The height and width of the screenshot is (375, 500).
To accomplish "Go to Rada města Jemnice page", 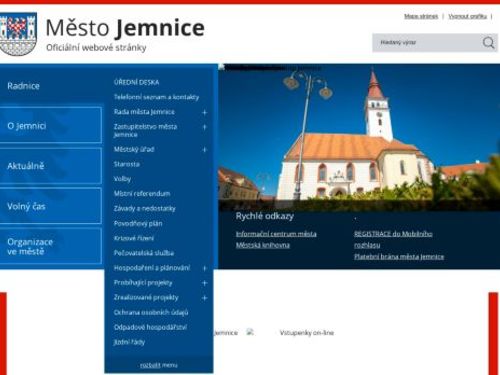I will [x=144, y=112].
